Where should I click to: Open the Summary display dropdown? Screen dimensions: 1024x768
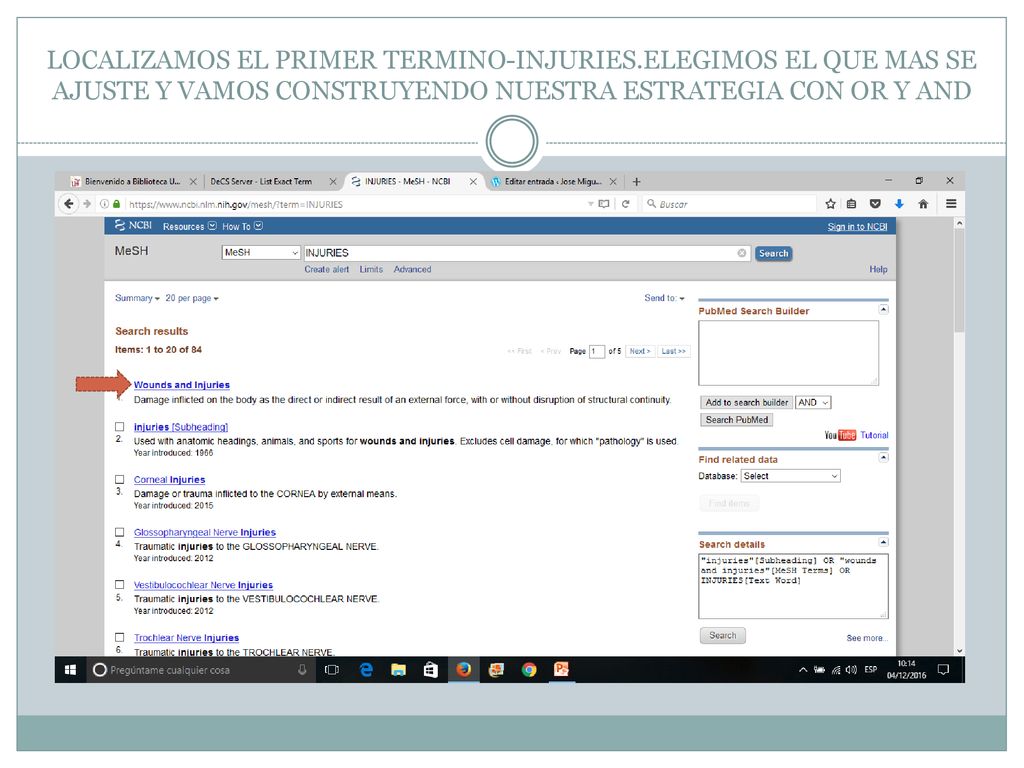point(137,298)
